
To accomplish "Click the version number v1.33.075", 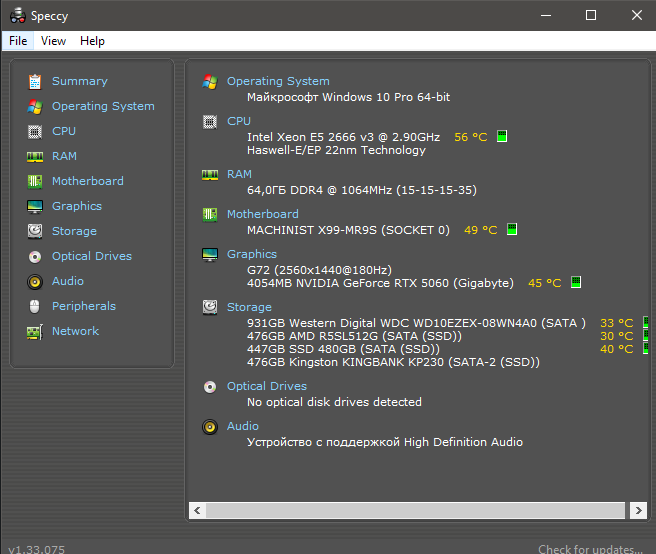I will pos(36,549).
